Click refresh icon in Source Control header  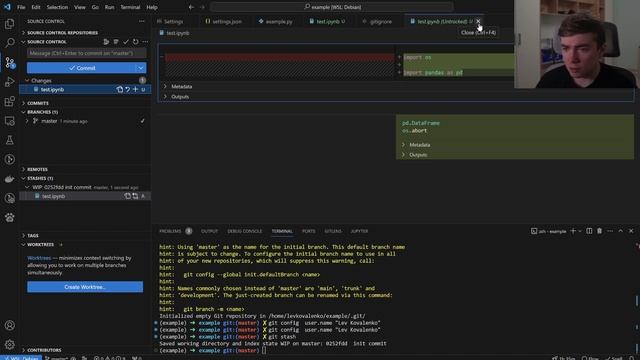click(136, 42)
